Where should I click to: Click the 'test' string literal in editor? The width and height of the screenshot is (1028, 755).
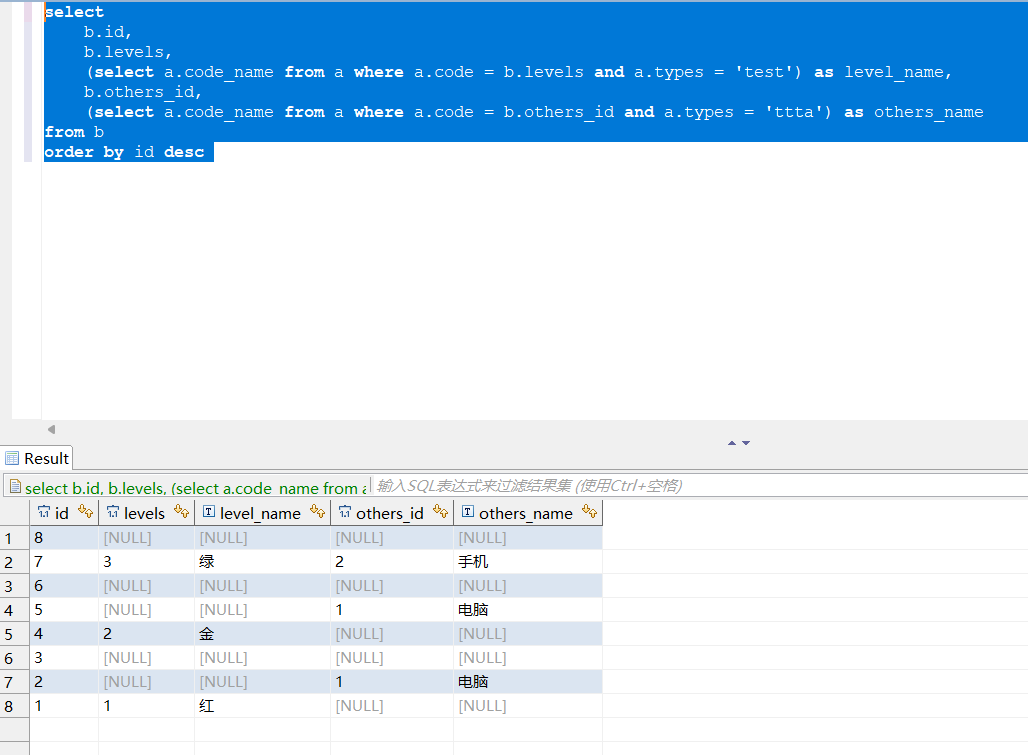(x=764, y=72)
